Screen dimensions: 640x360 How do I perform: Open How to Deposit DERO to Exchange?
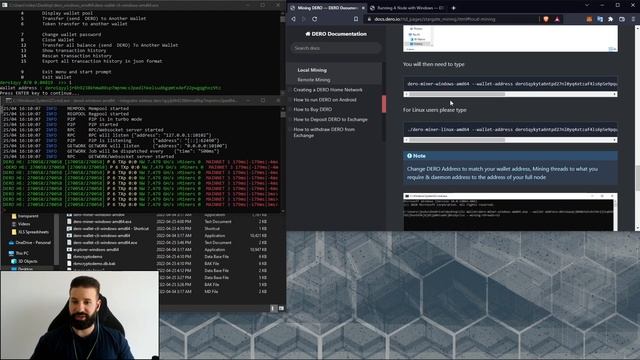[x=331, y=120]
